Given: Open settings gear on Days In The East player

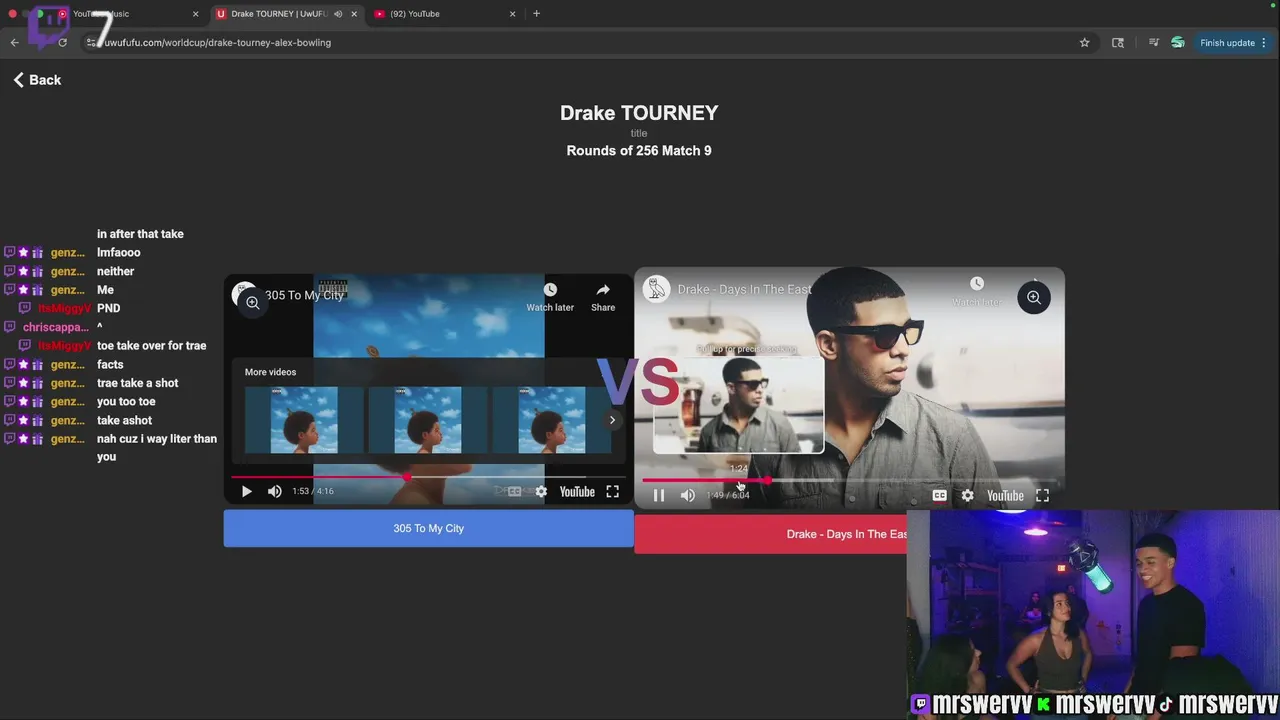Looking at the screenshot, I should pyautogui.click(x=968, y=495).
